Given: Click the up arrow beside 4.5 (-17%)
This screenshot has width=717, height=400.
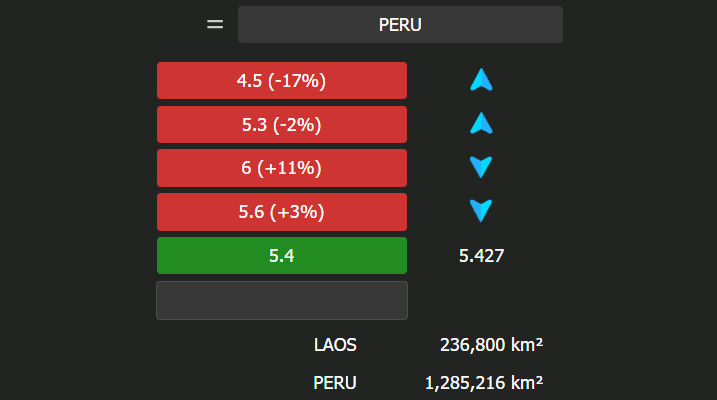Looking at the screenshot, I should pyautogui.click(x=482, y=81).
